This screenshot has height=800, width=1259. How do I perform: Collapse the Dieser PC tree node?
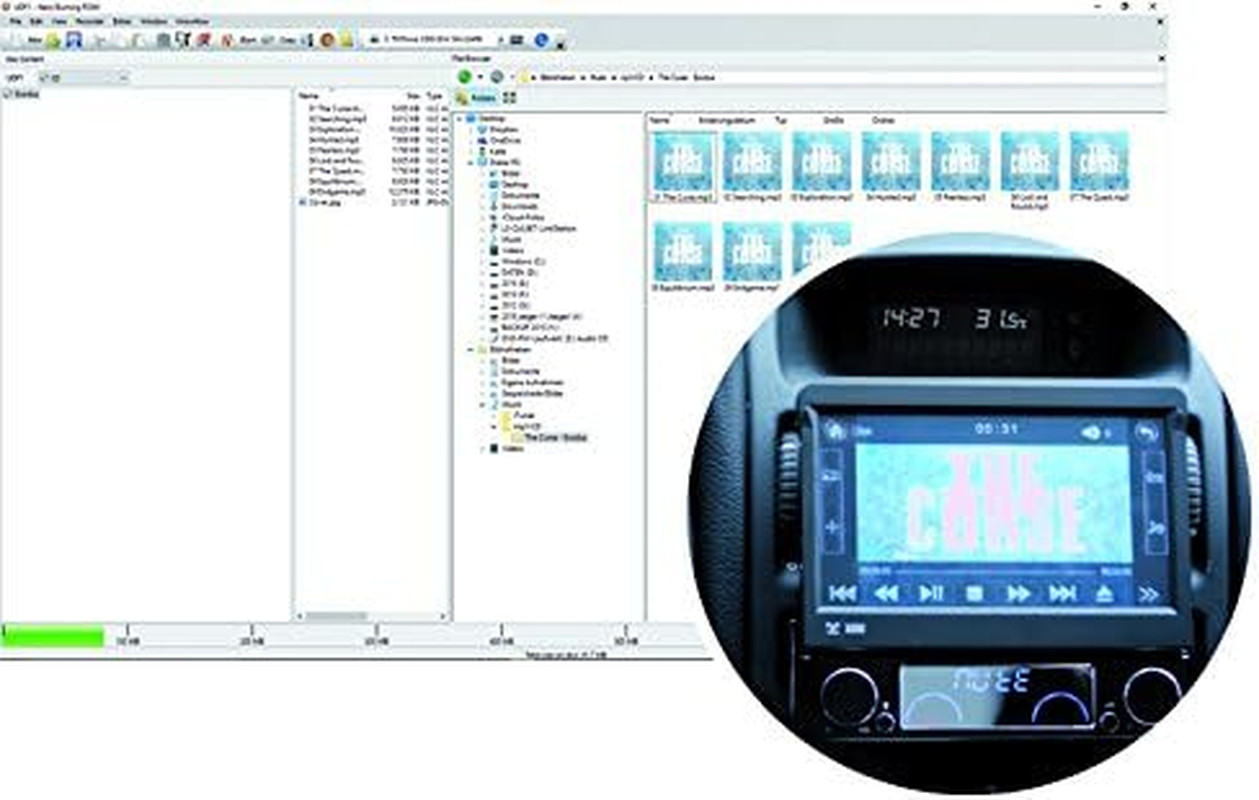470,162
